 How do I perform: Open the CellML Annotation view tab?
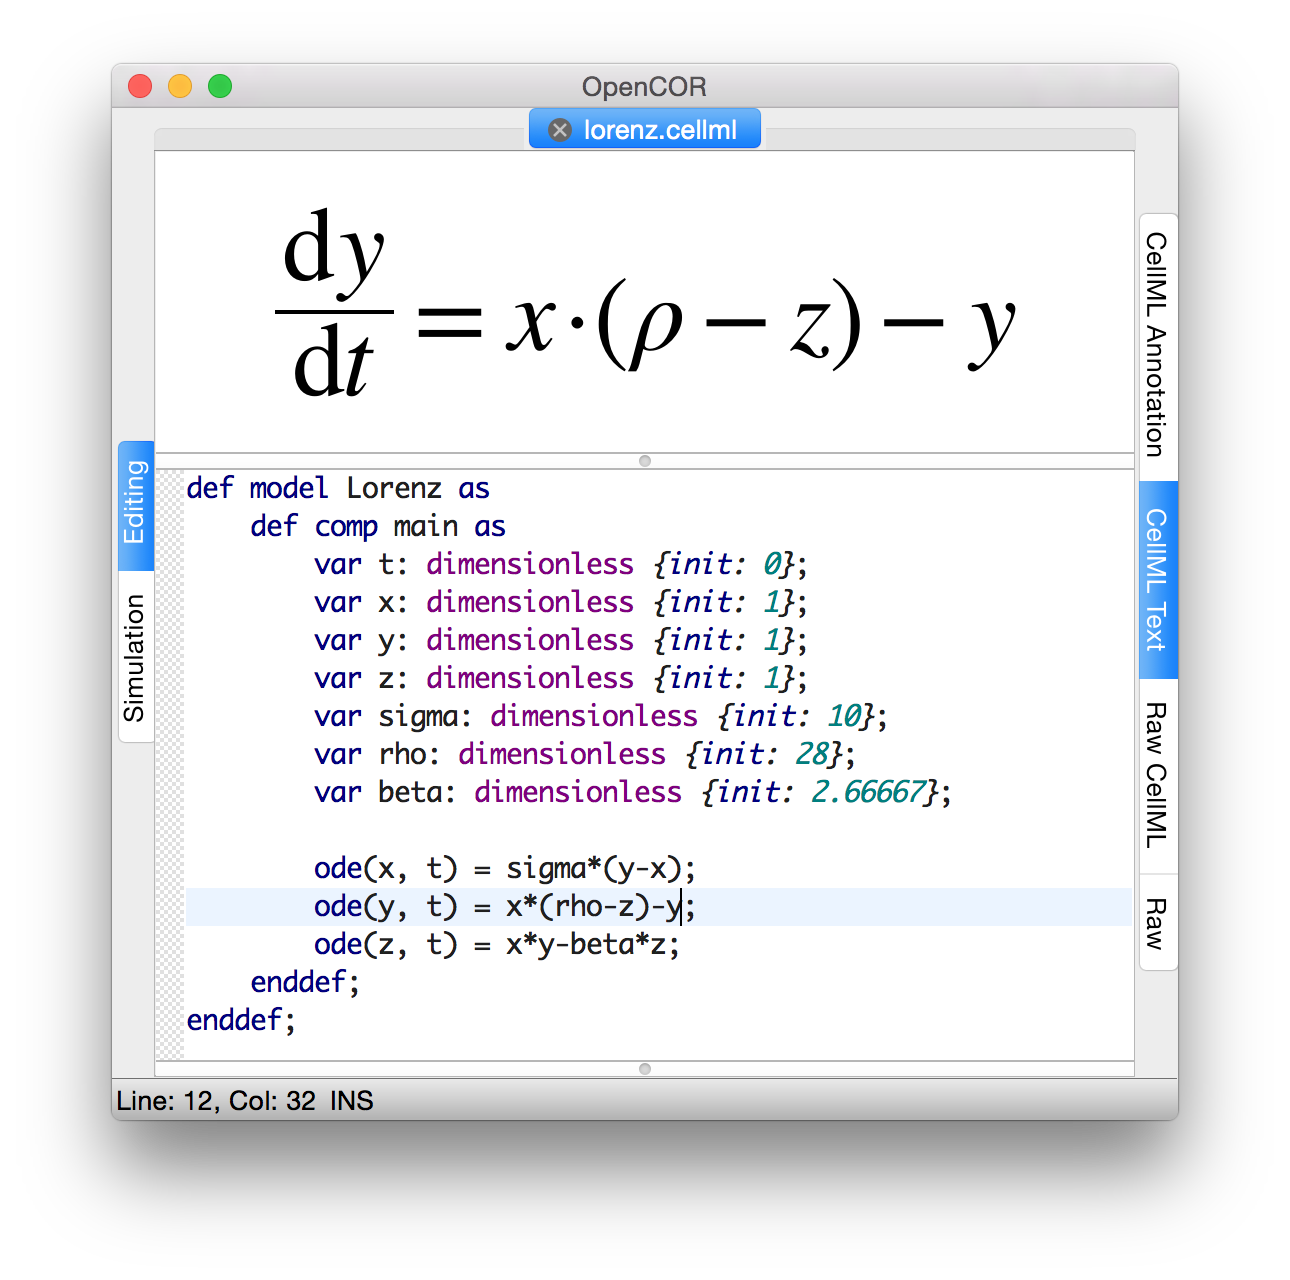pyautogui.click(x=1158, y=346)
